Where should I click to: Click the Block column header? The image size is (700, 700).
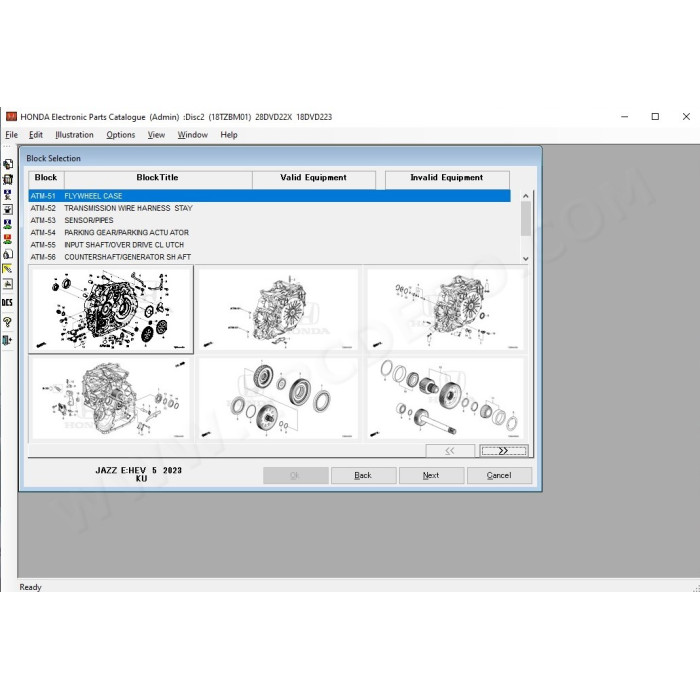pyautogui.click(x=46, y=178)
